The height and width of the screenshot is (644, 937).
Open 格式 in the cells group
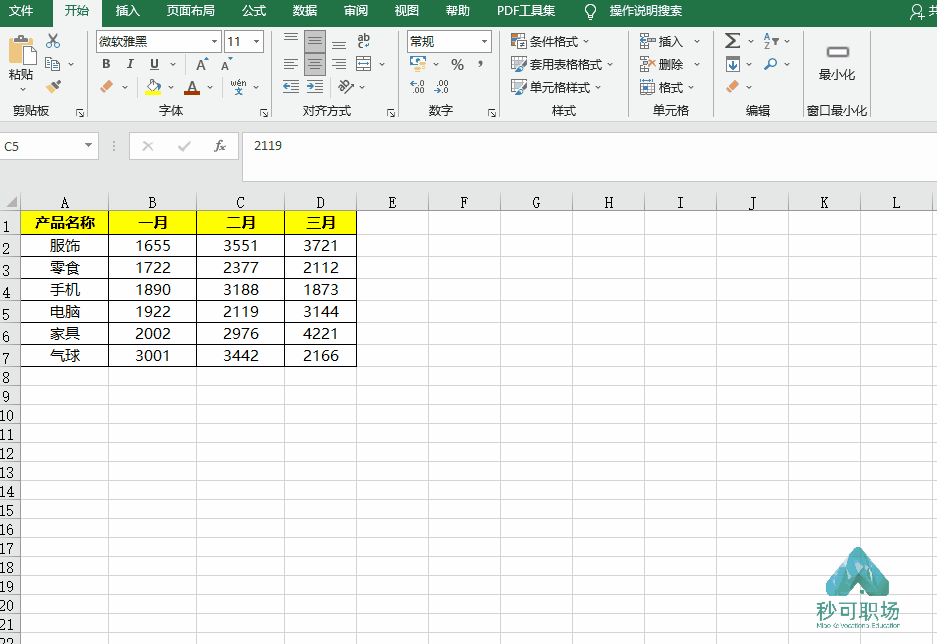(x=667, y=87)
